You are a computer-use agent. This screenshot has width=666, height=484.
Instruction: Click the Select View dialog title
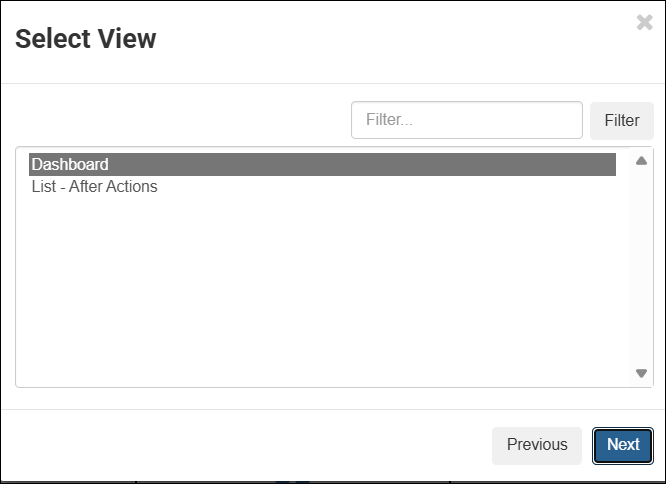click(x=86, y=40)
